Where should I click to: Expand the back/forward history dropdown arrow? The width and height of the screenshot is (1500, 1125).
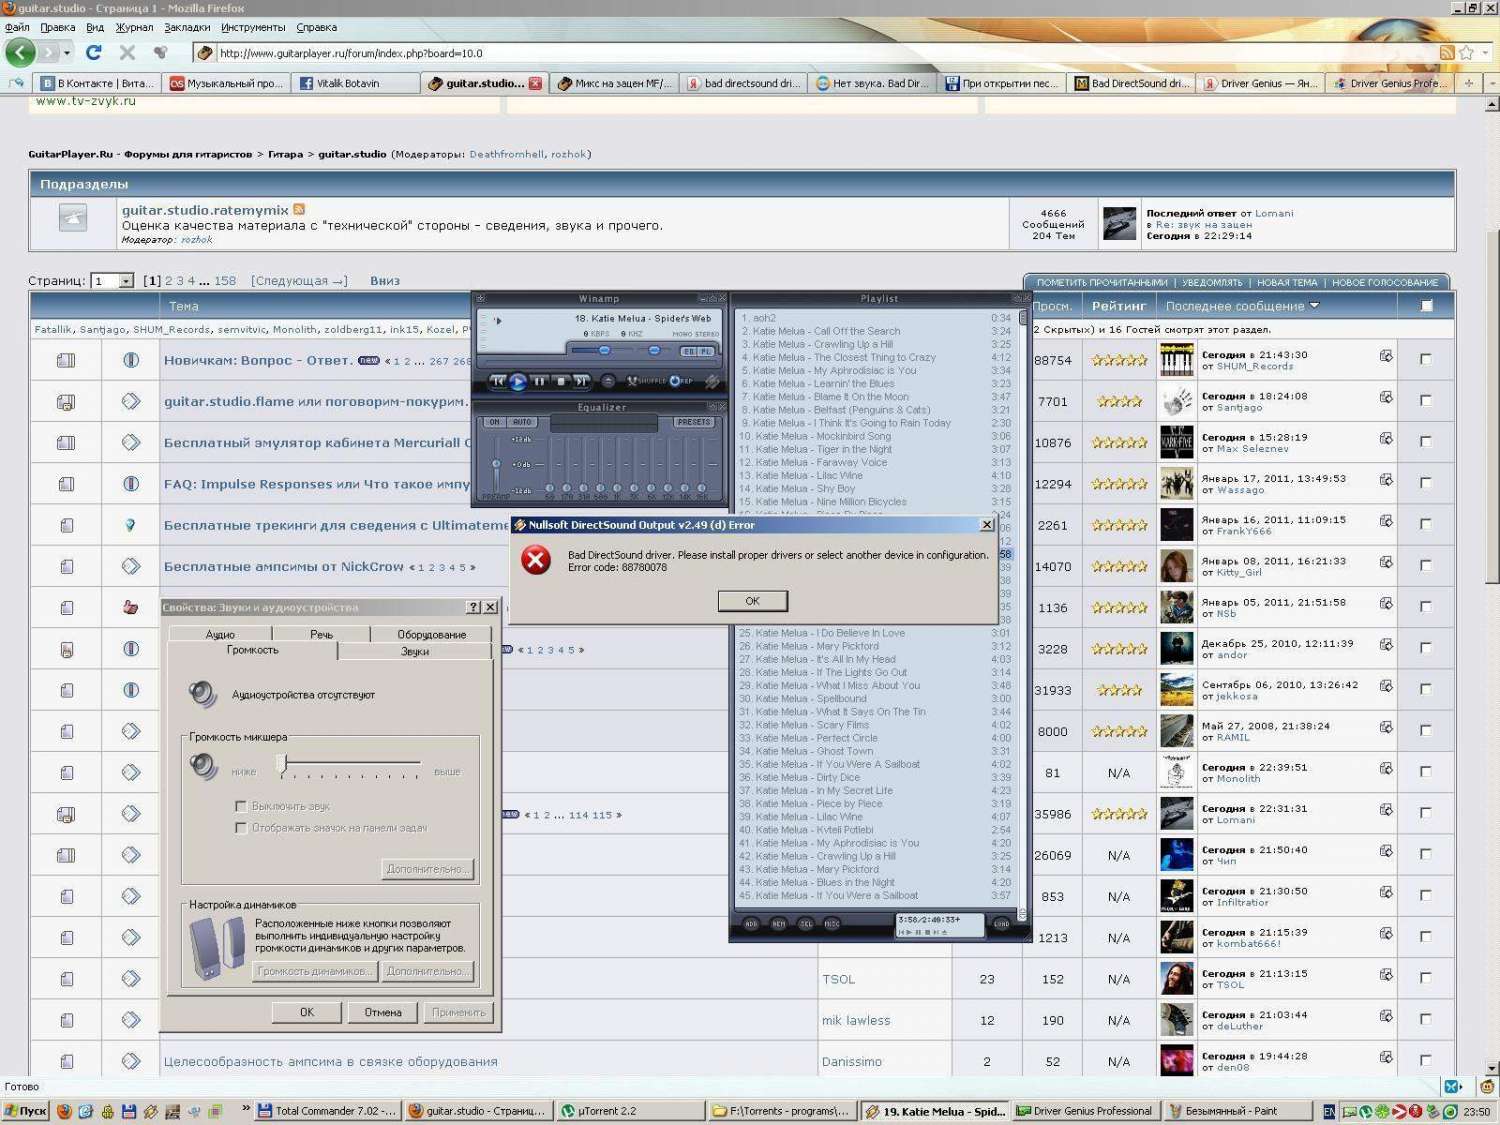click(x=67, y=53)
